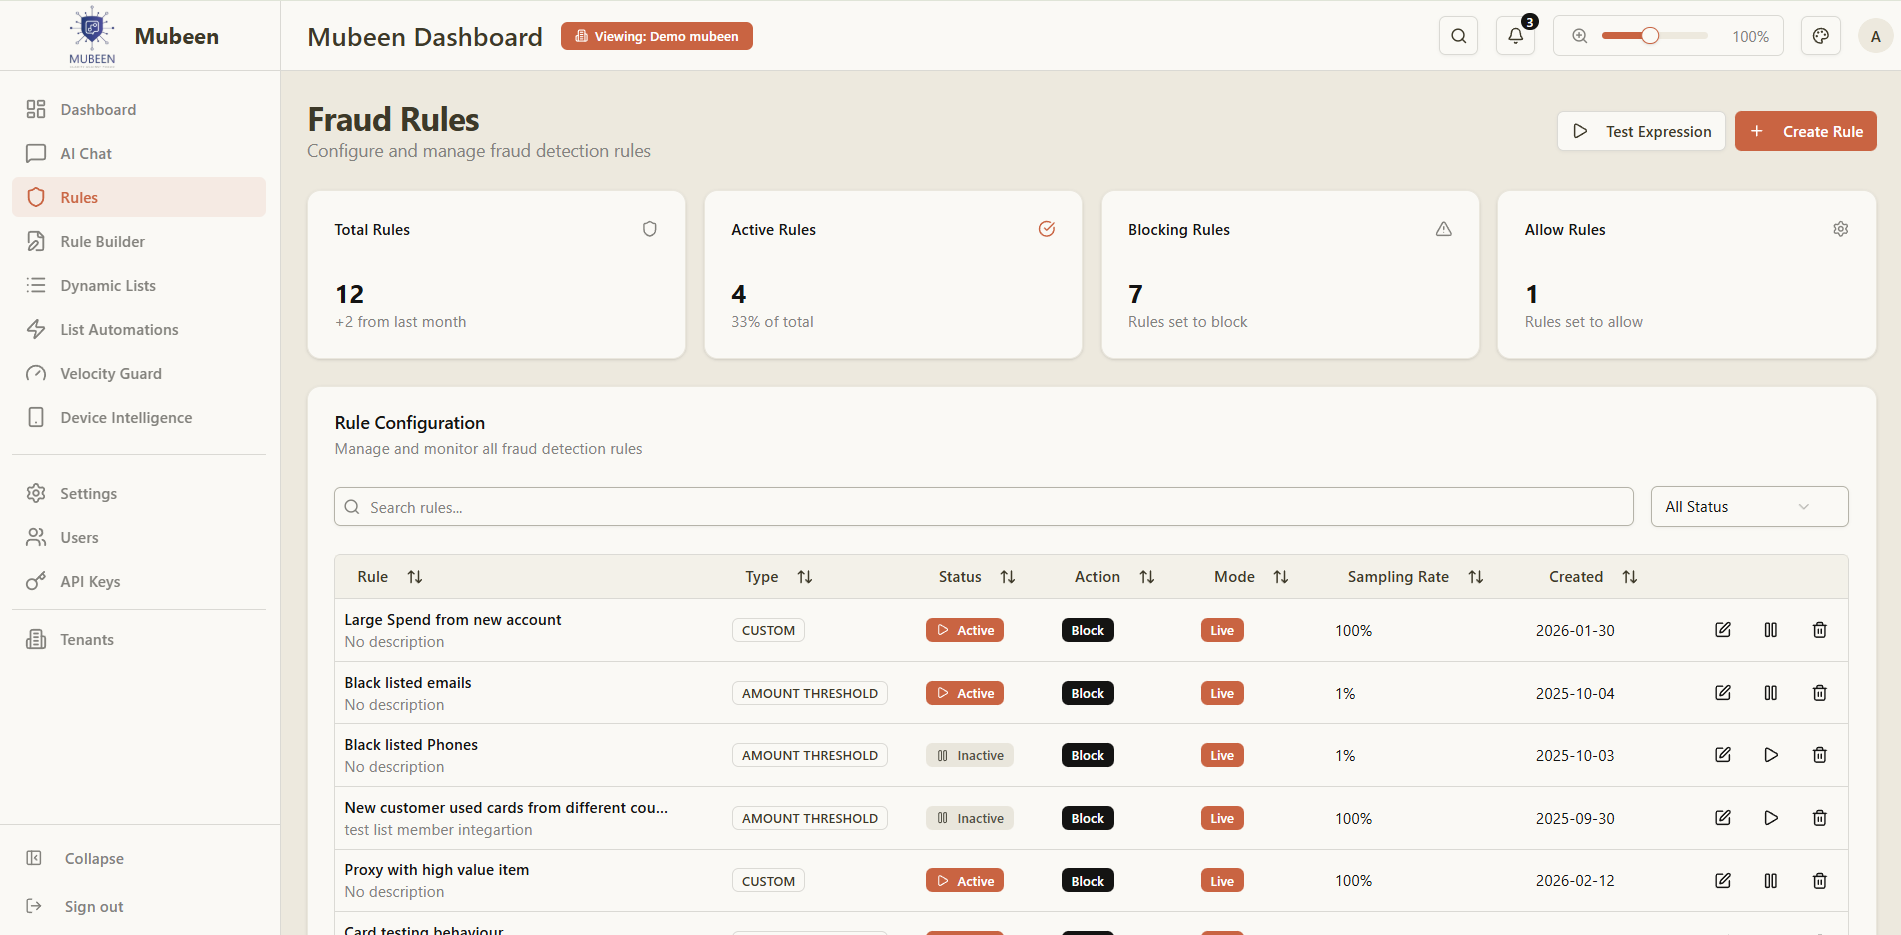Open the notifications bell
This screenshot has height=935, width=1901.
(1515, 35)
